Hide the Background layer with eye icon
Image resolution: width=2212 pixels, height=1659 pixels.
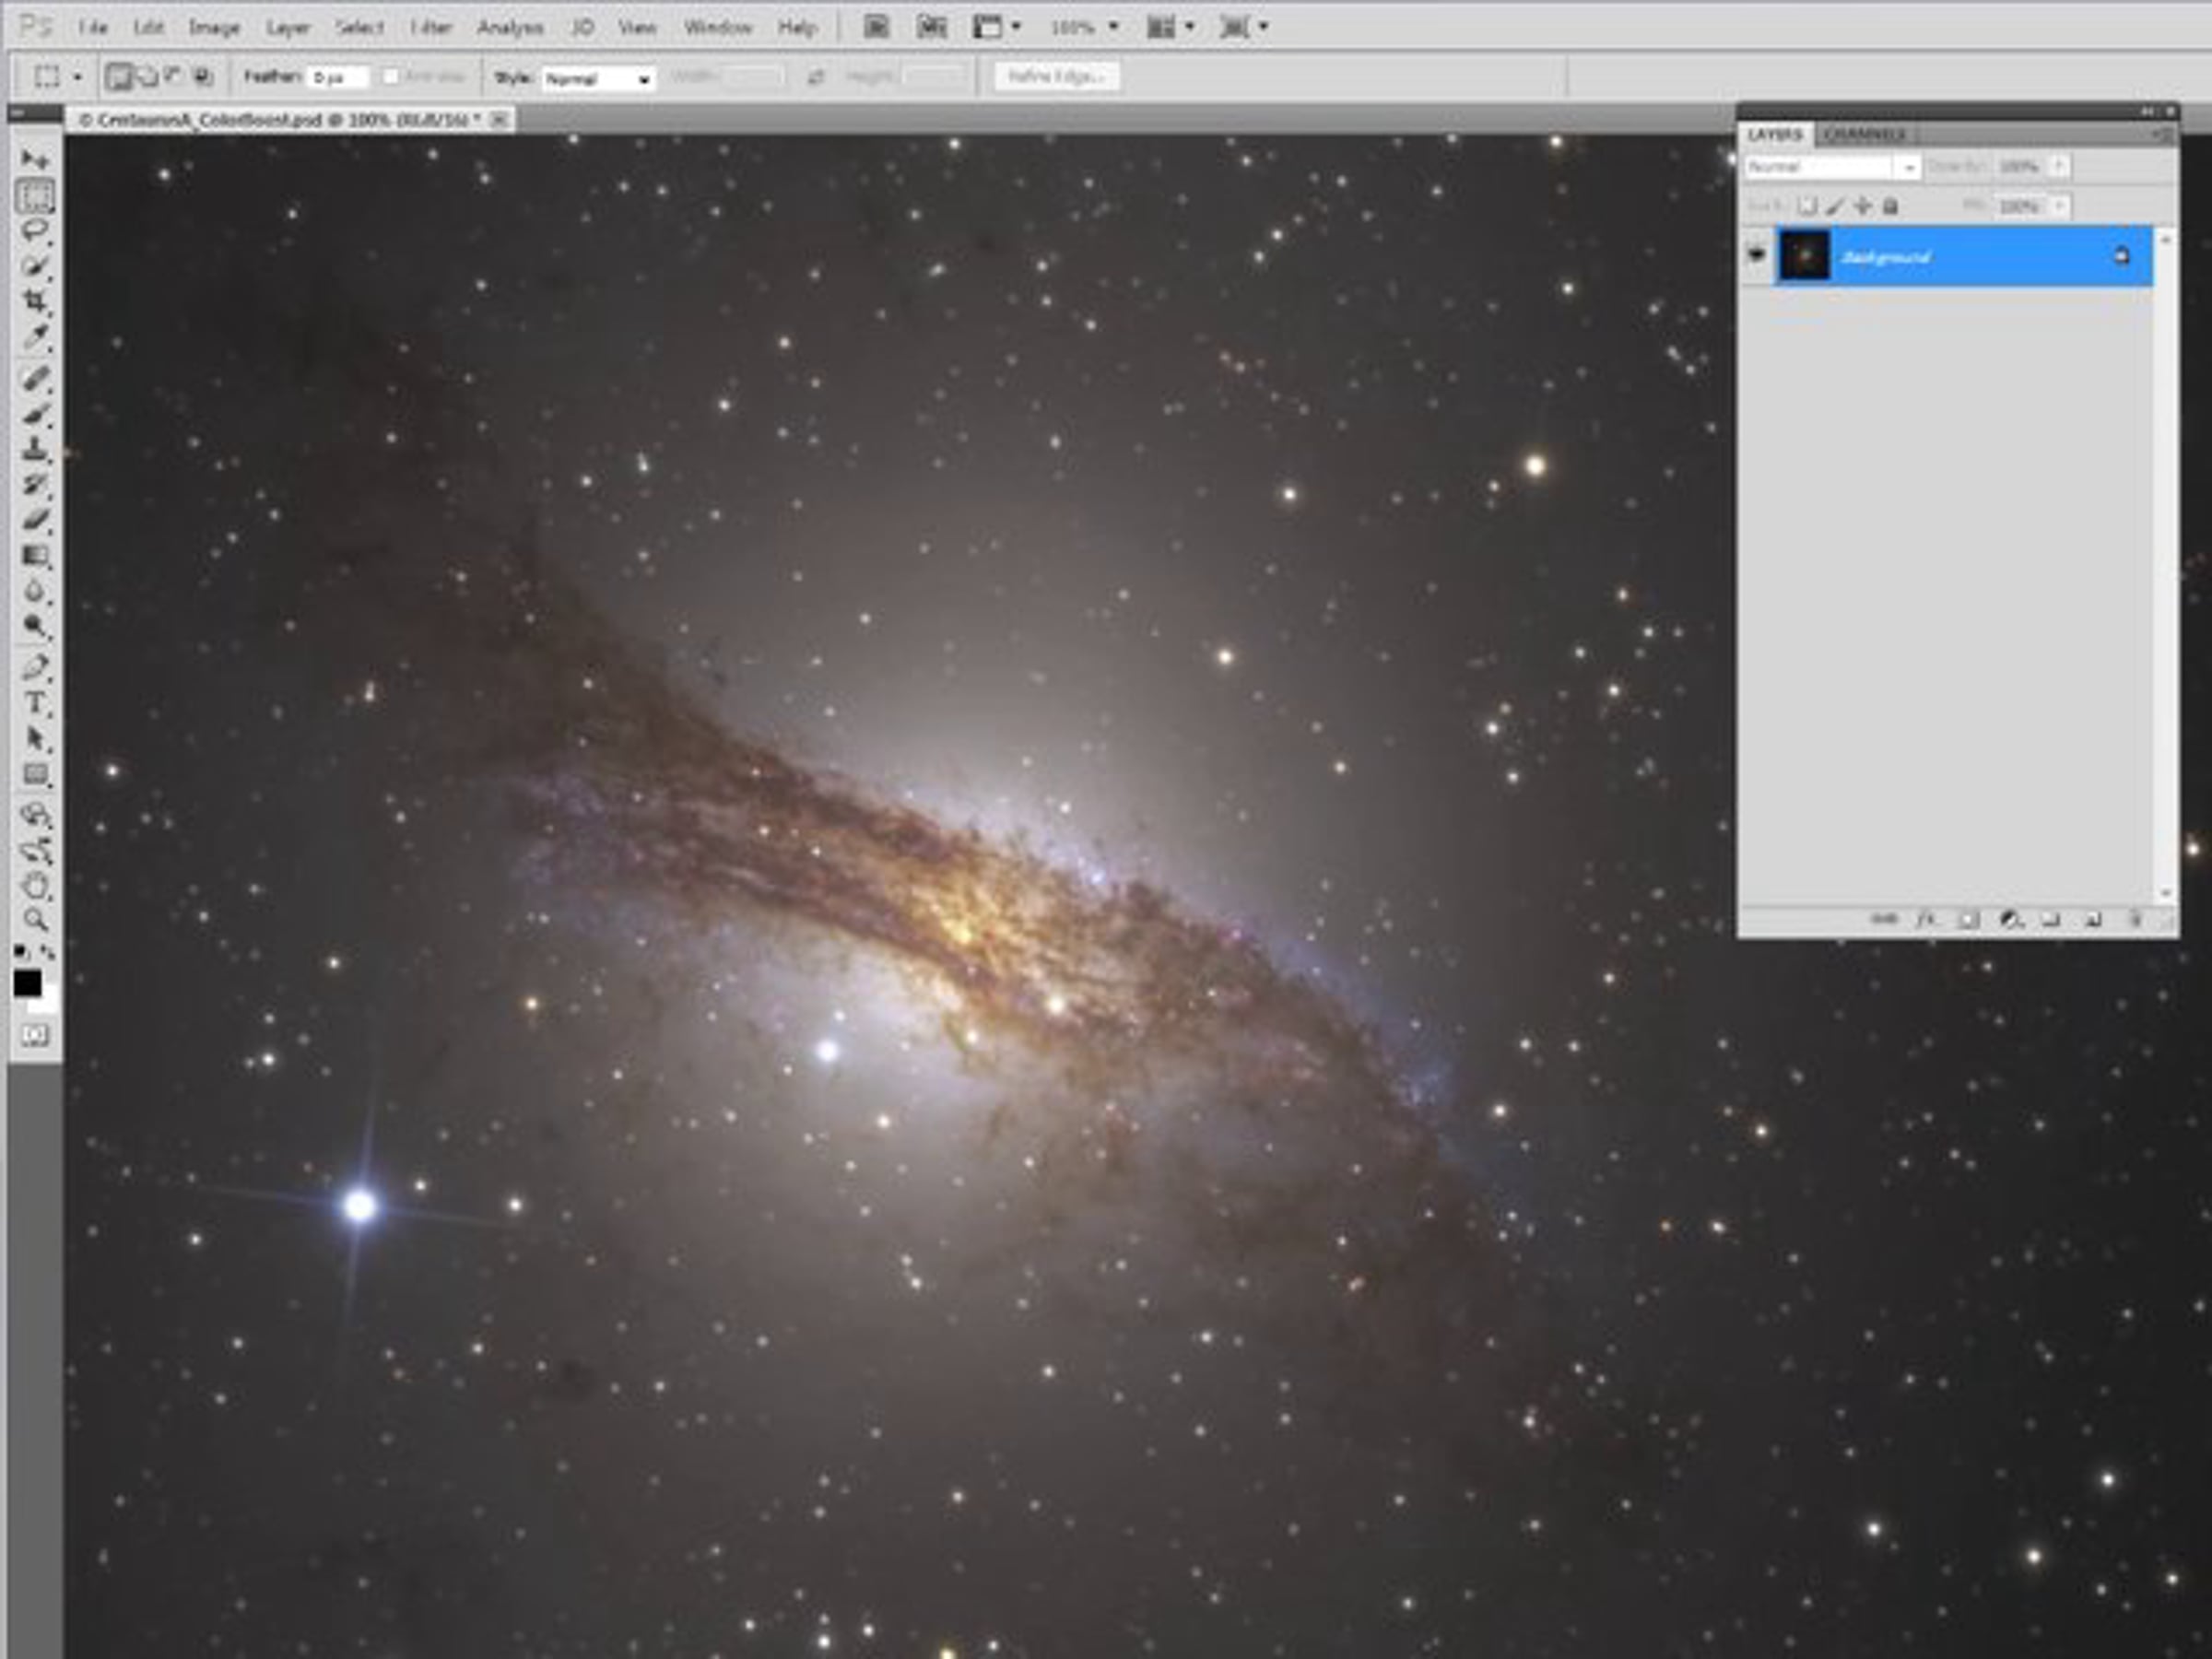tap(1756, 255)
